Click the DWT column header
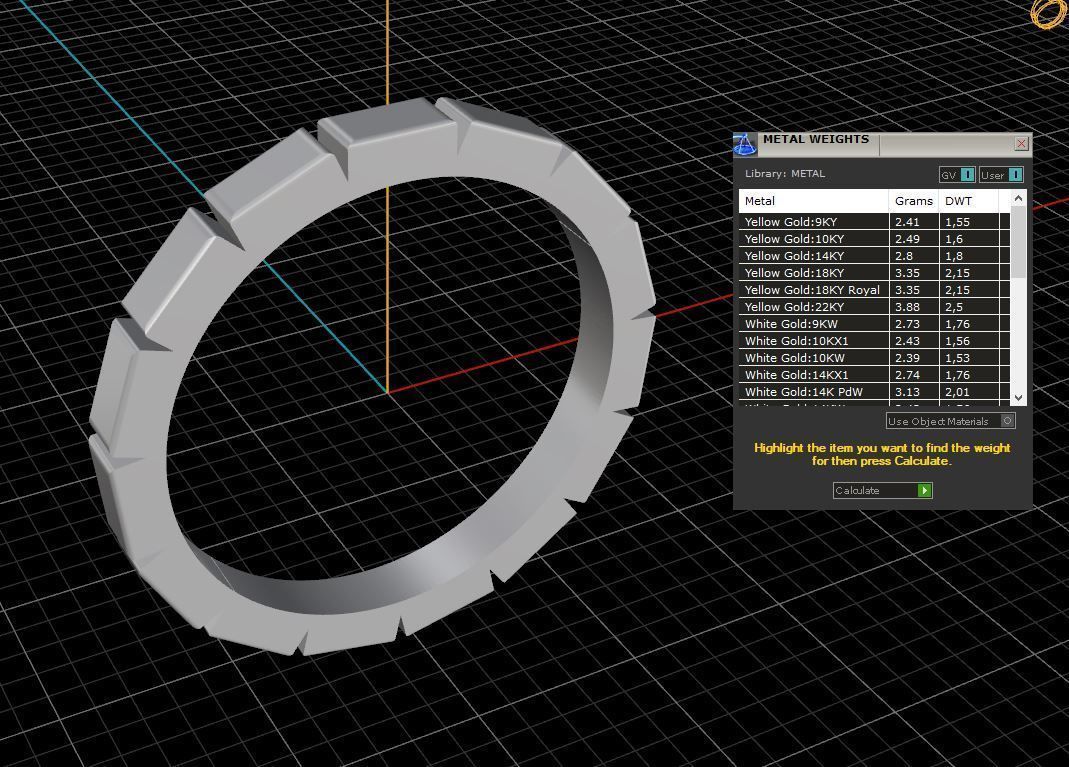Screen dimensions: 1069x767 [968, 201]
